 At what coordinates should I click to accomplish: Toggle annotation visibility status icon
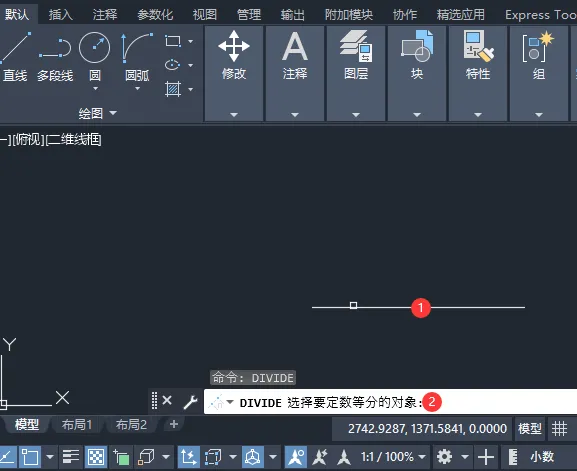click(296, 457)
